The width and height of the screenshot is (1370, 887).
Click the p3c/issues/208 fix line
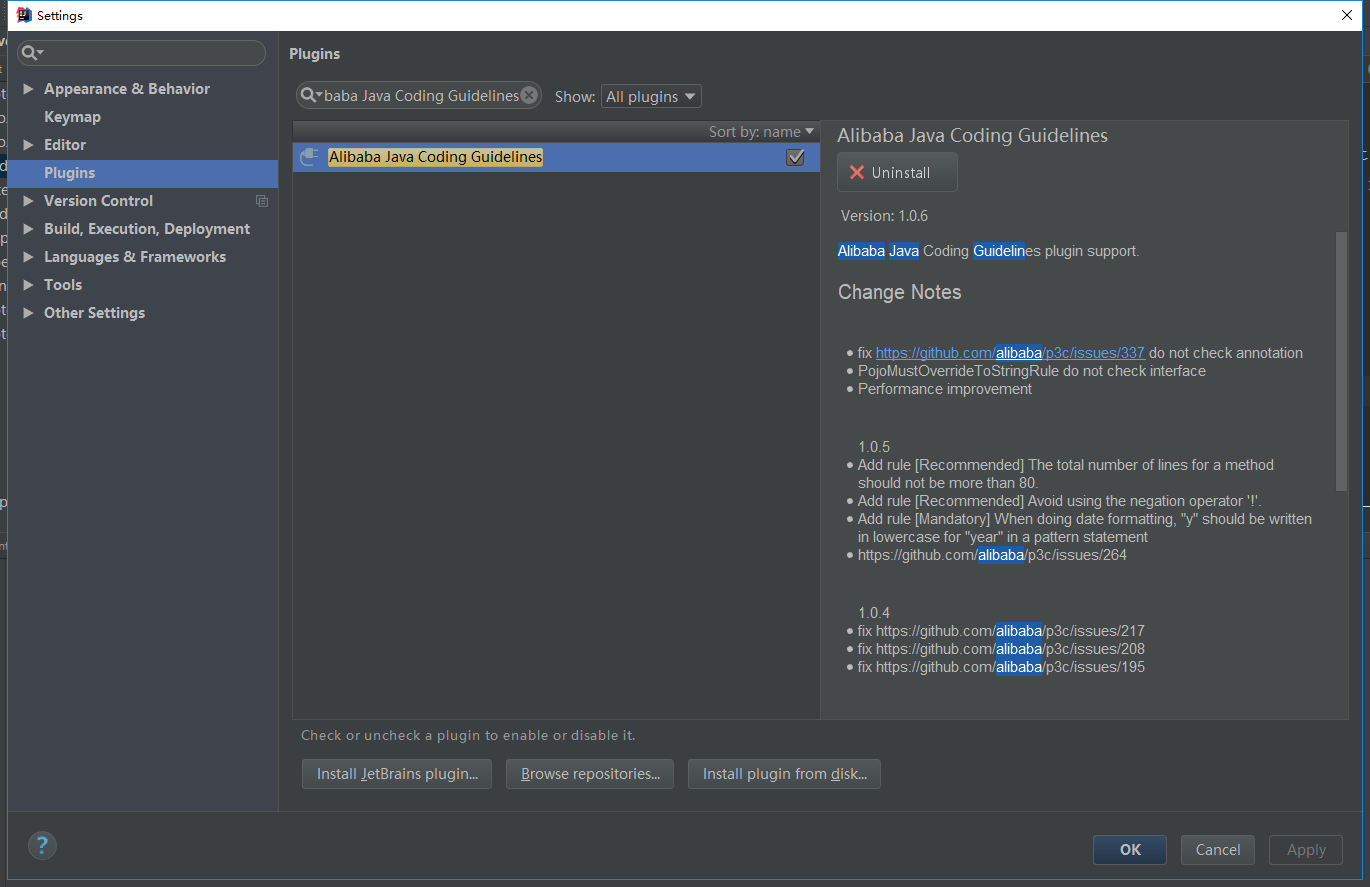[1001, 649]
